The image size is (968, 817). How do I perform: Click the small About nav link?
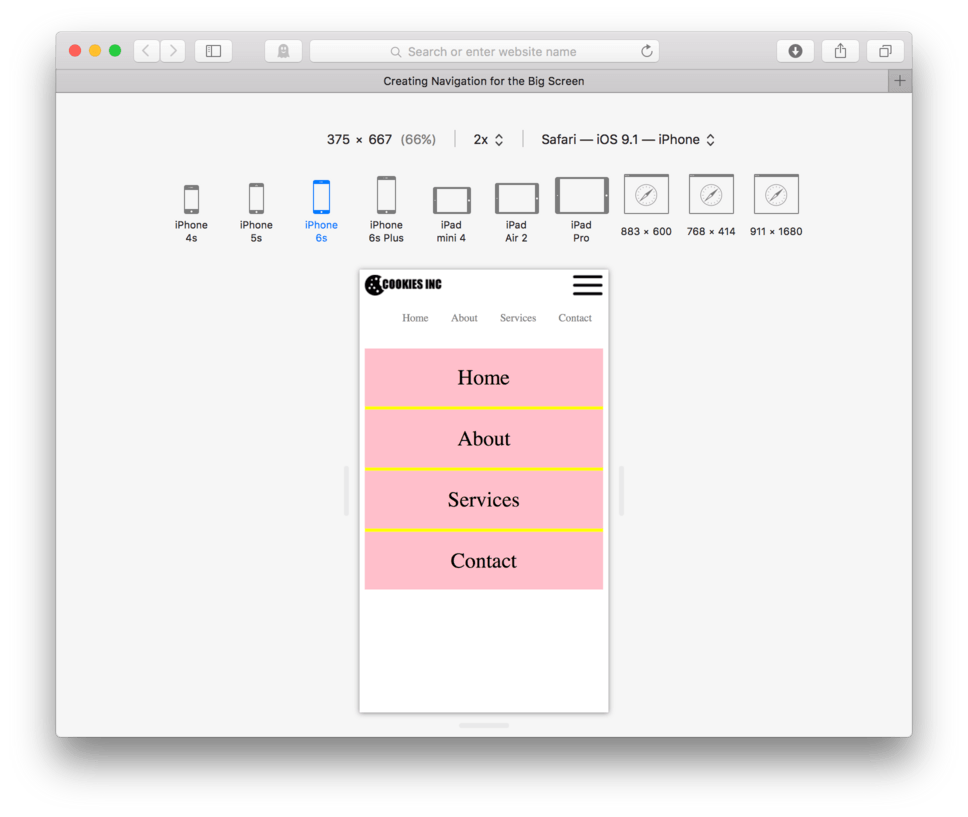464,318
